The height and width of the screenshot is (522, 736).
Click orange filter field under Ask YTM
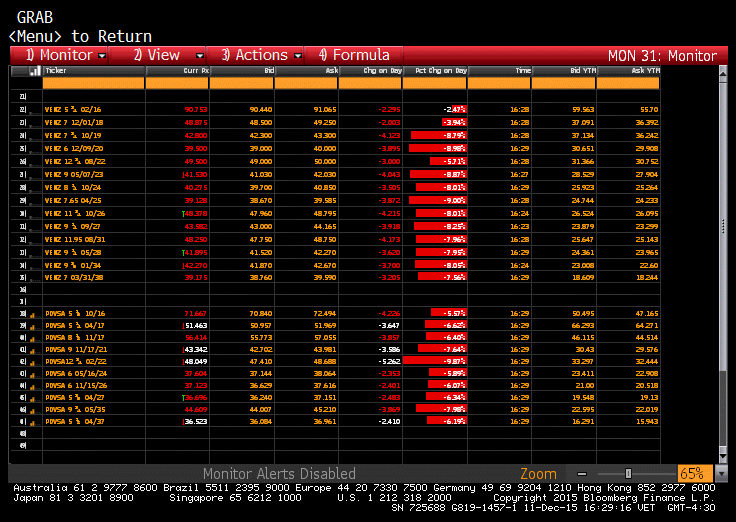(628, 83)
